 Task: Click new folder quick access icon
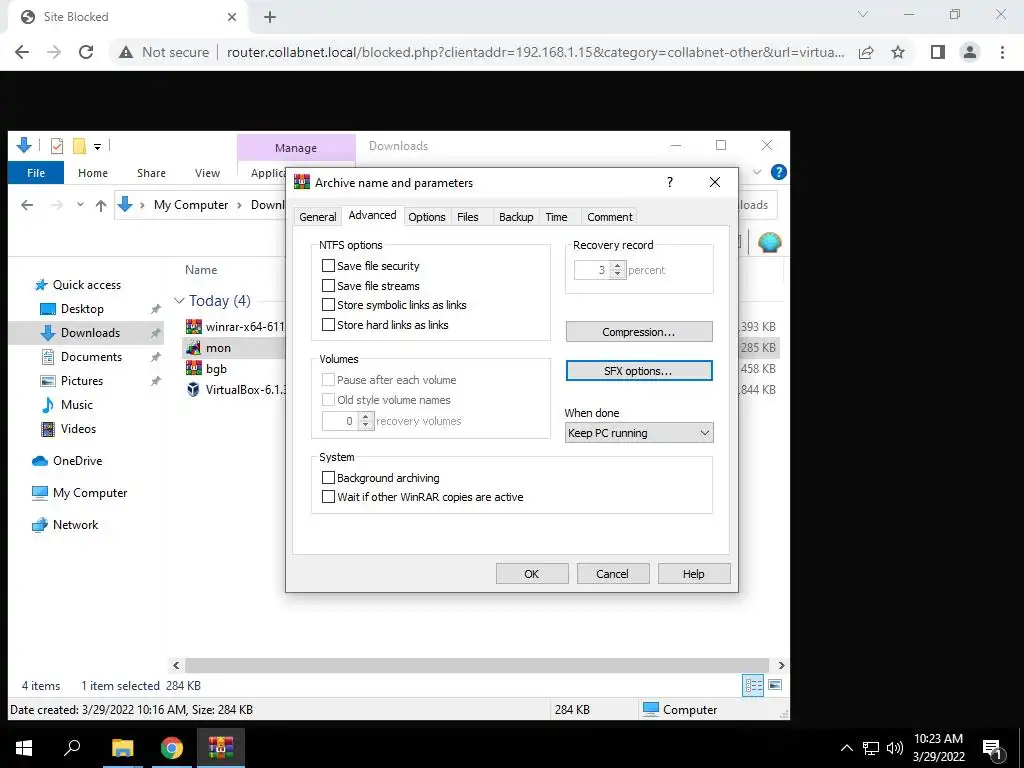pos(79,146)
